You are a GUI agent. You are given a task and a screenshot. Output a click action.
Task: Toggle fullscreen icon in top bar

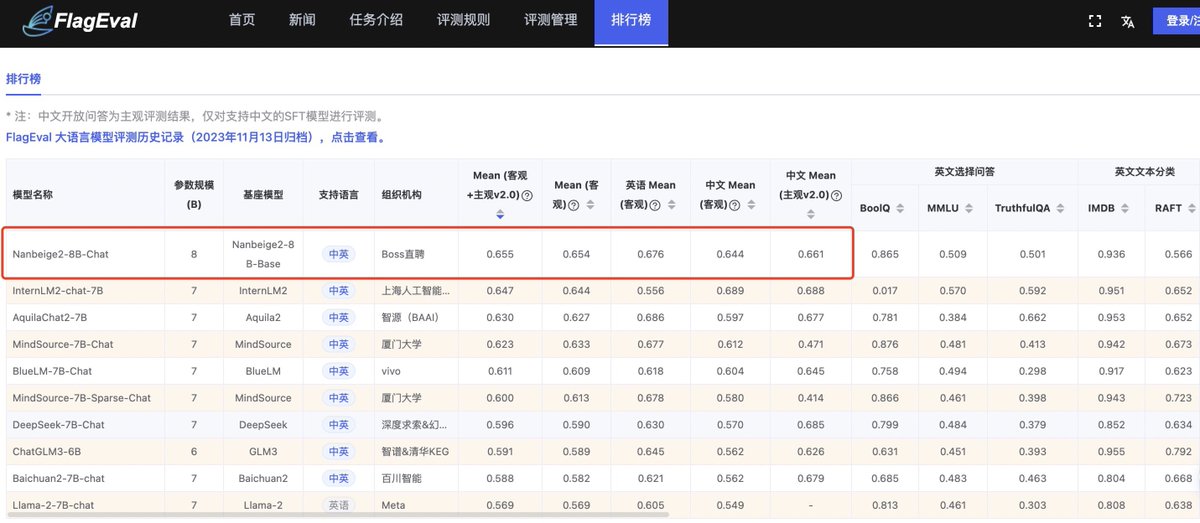[x=1094, y=21]
